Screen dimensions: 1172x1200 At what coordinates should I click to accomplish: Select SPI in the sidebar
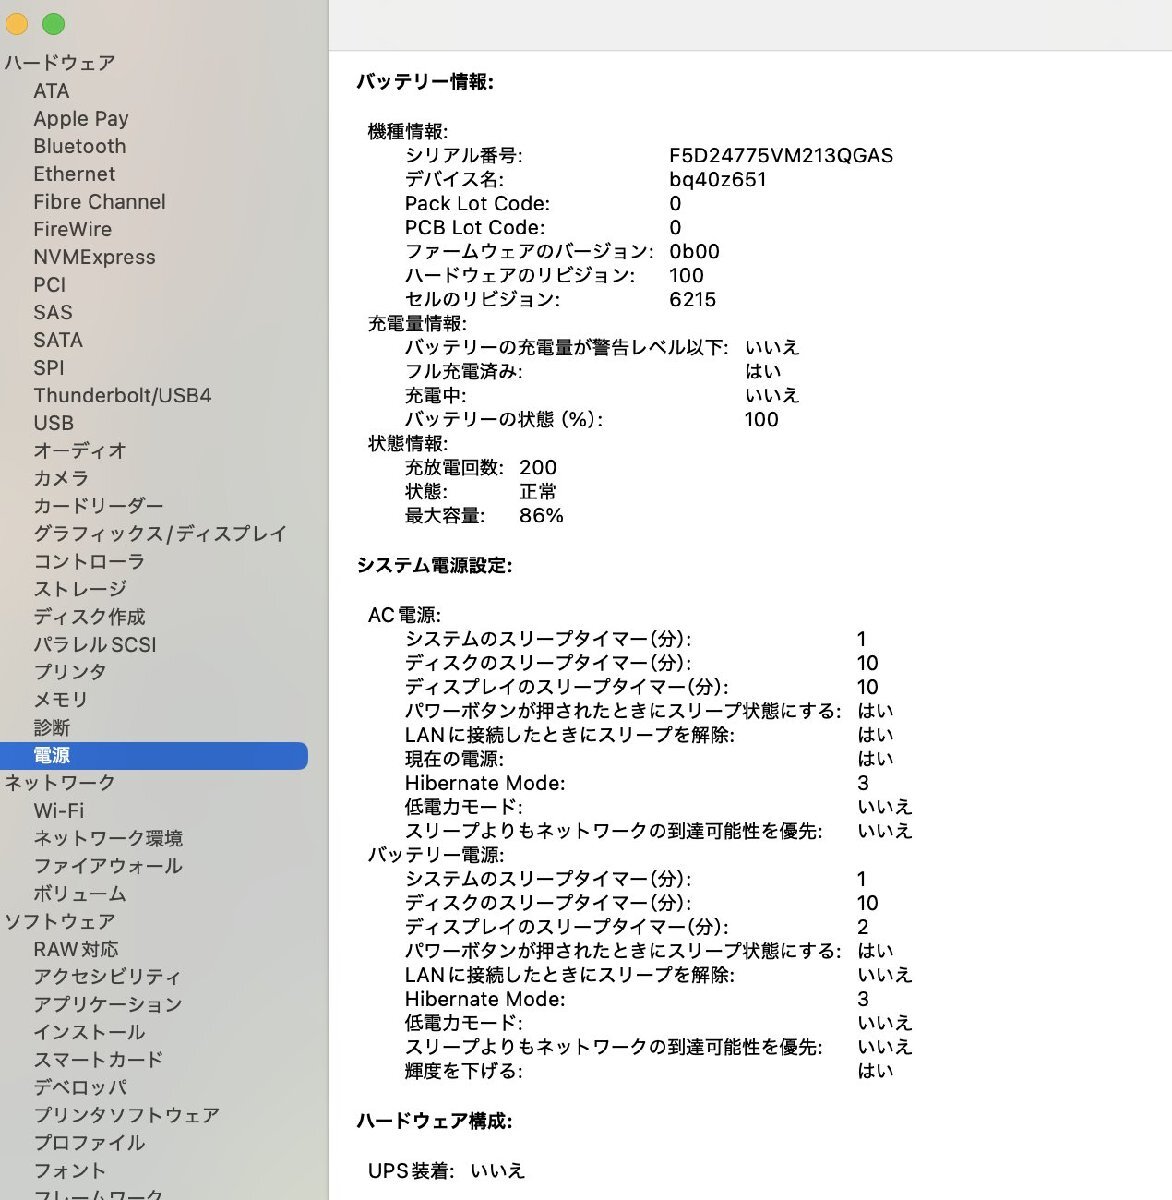[49, 368]
